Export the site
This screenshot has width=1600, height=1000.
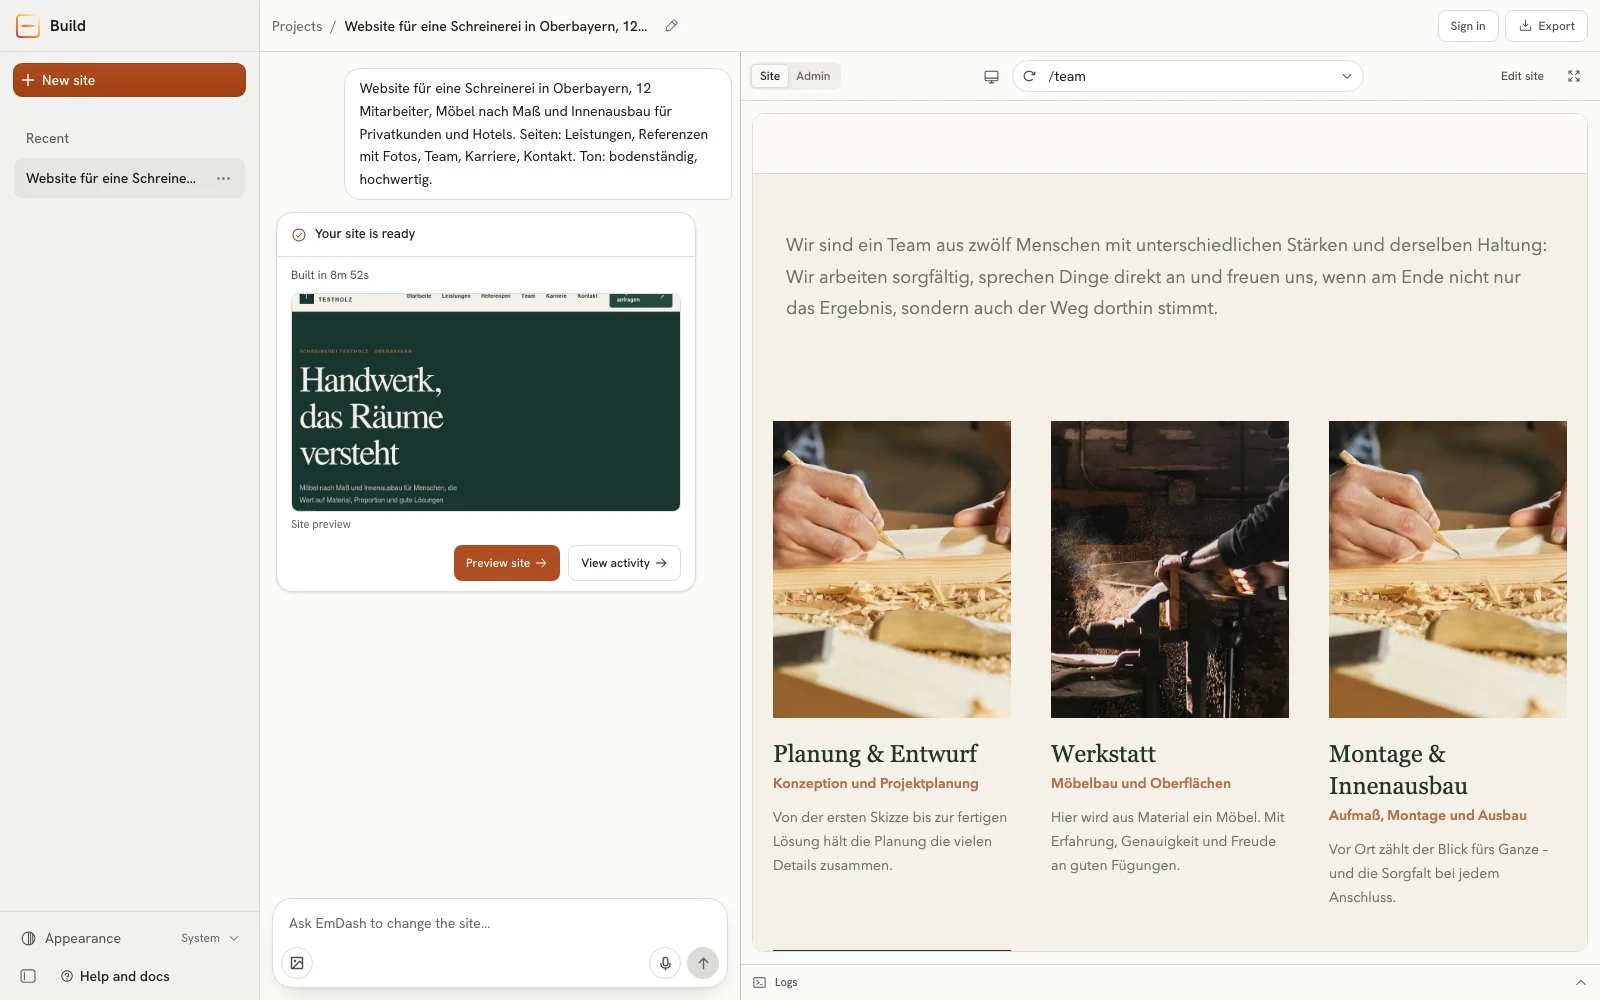(1546, 26)
